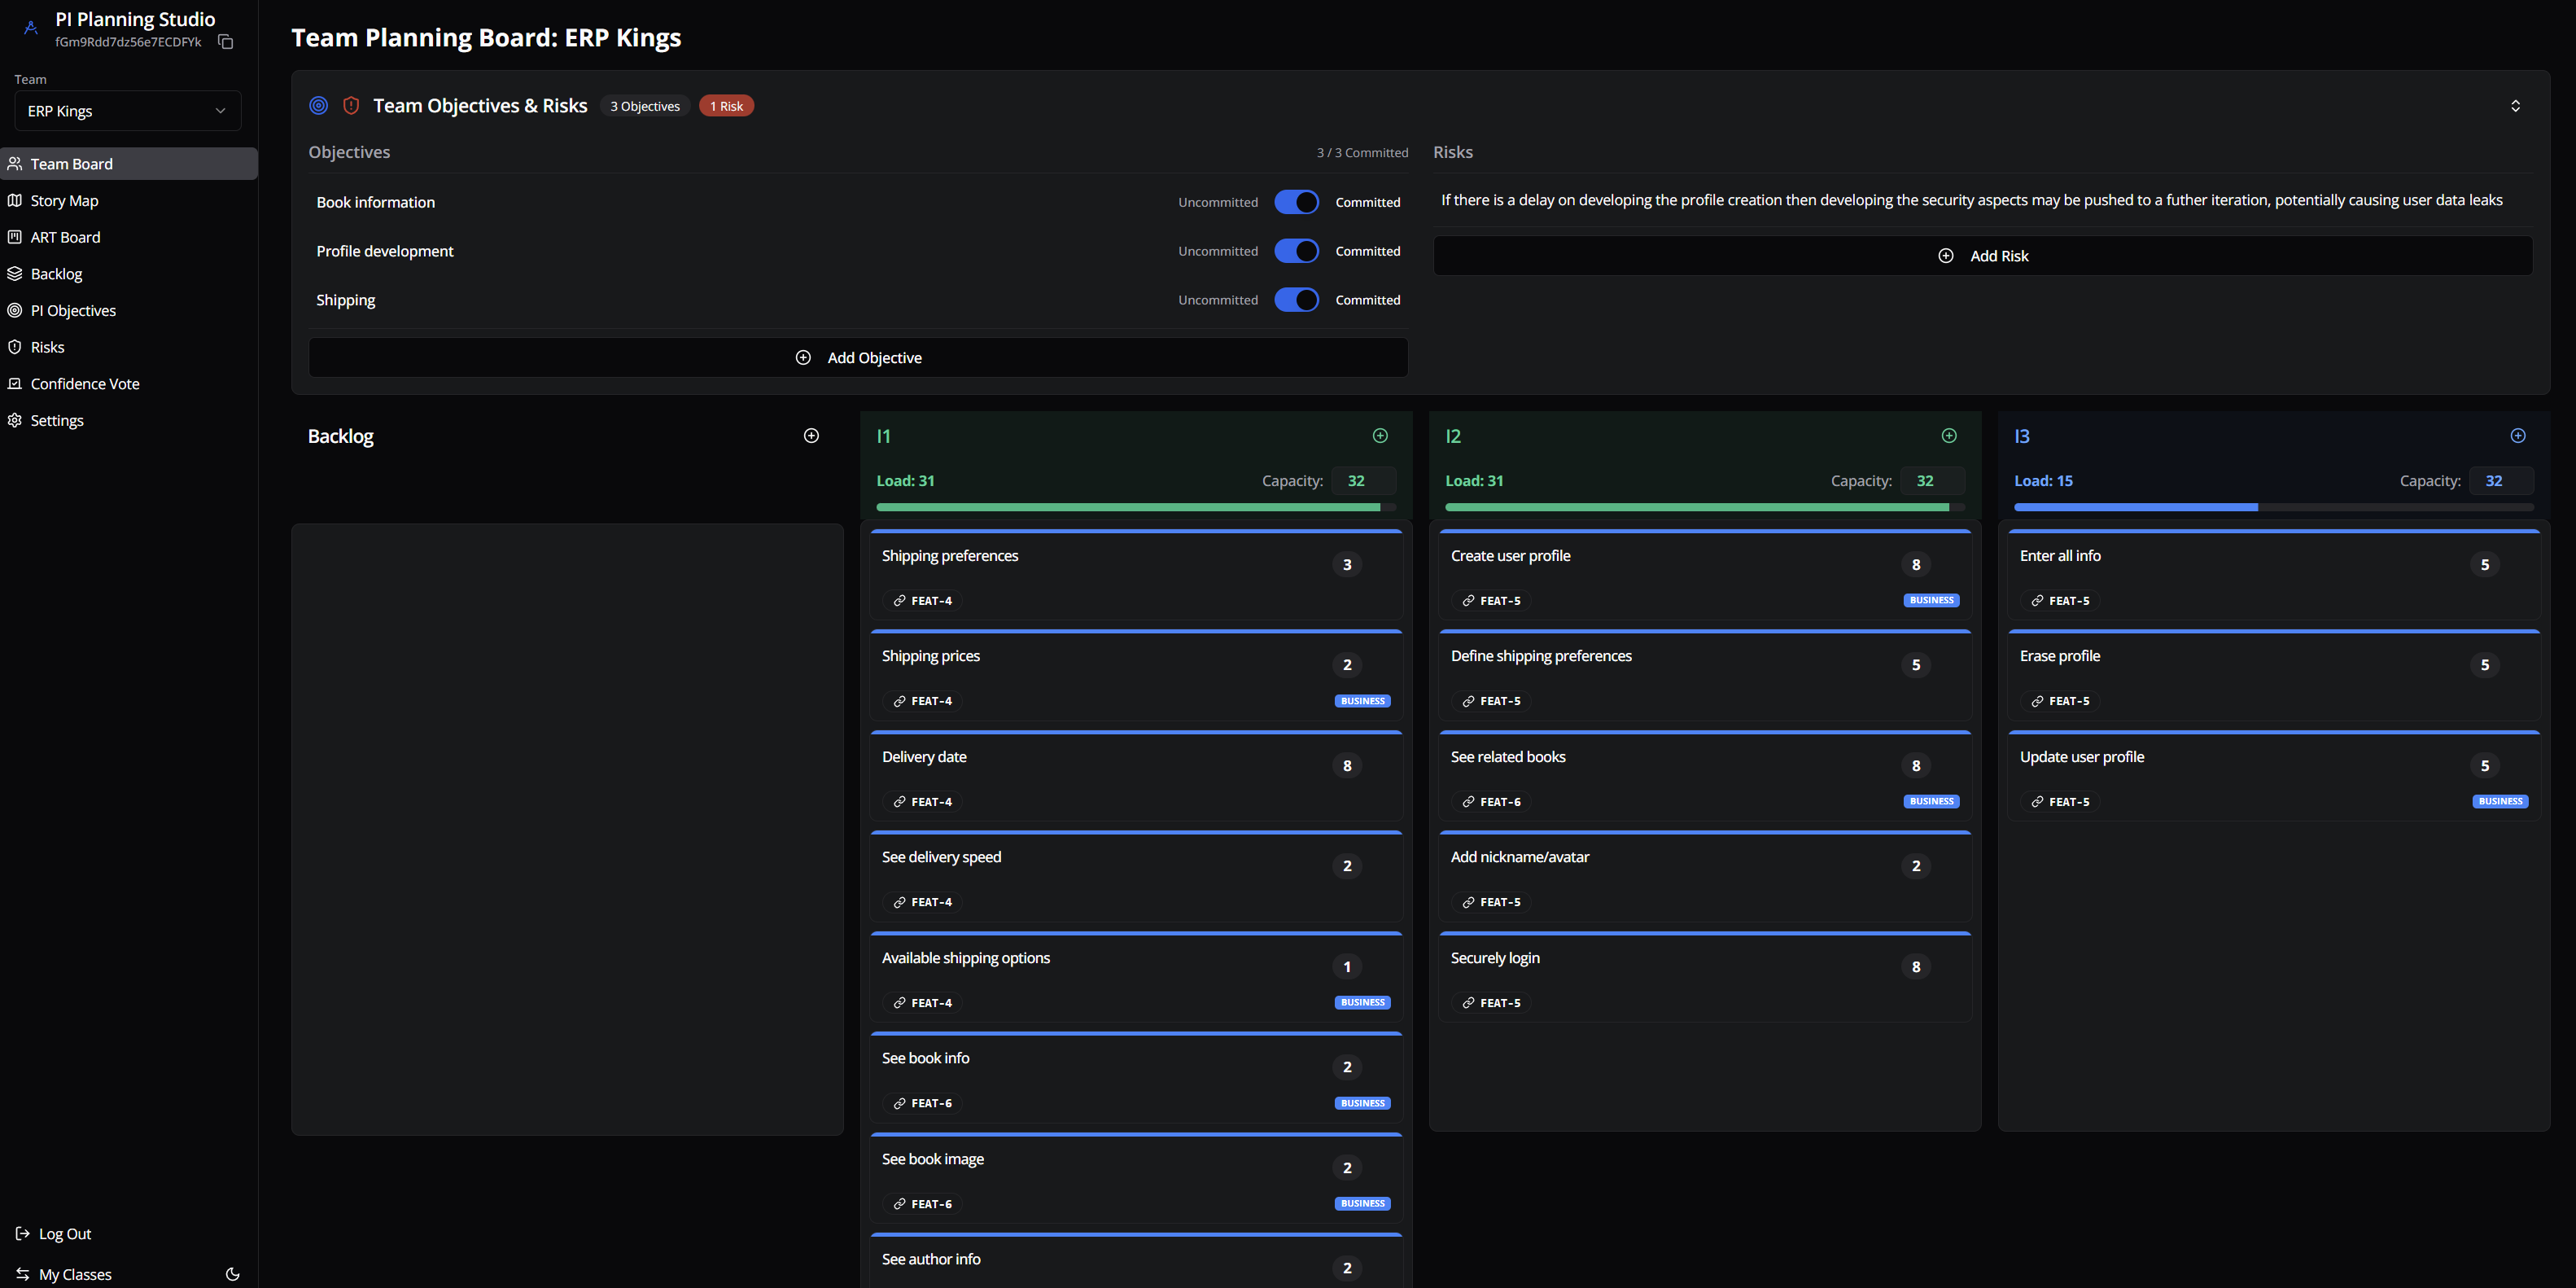2576x1288 pixels.
Task: Open Risks page in sidebar
Action: pyautogui.click(x=129, y=347)
